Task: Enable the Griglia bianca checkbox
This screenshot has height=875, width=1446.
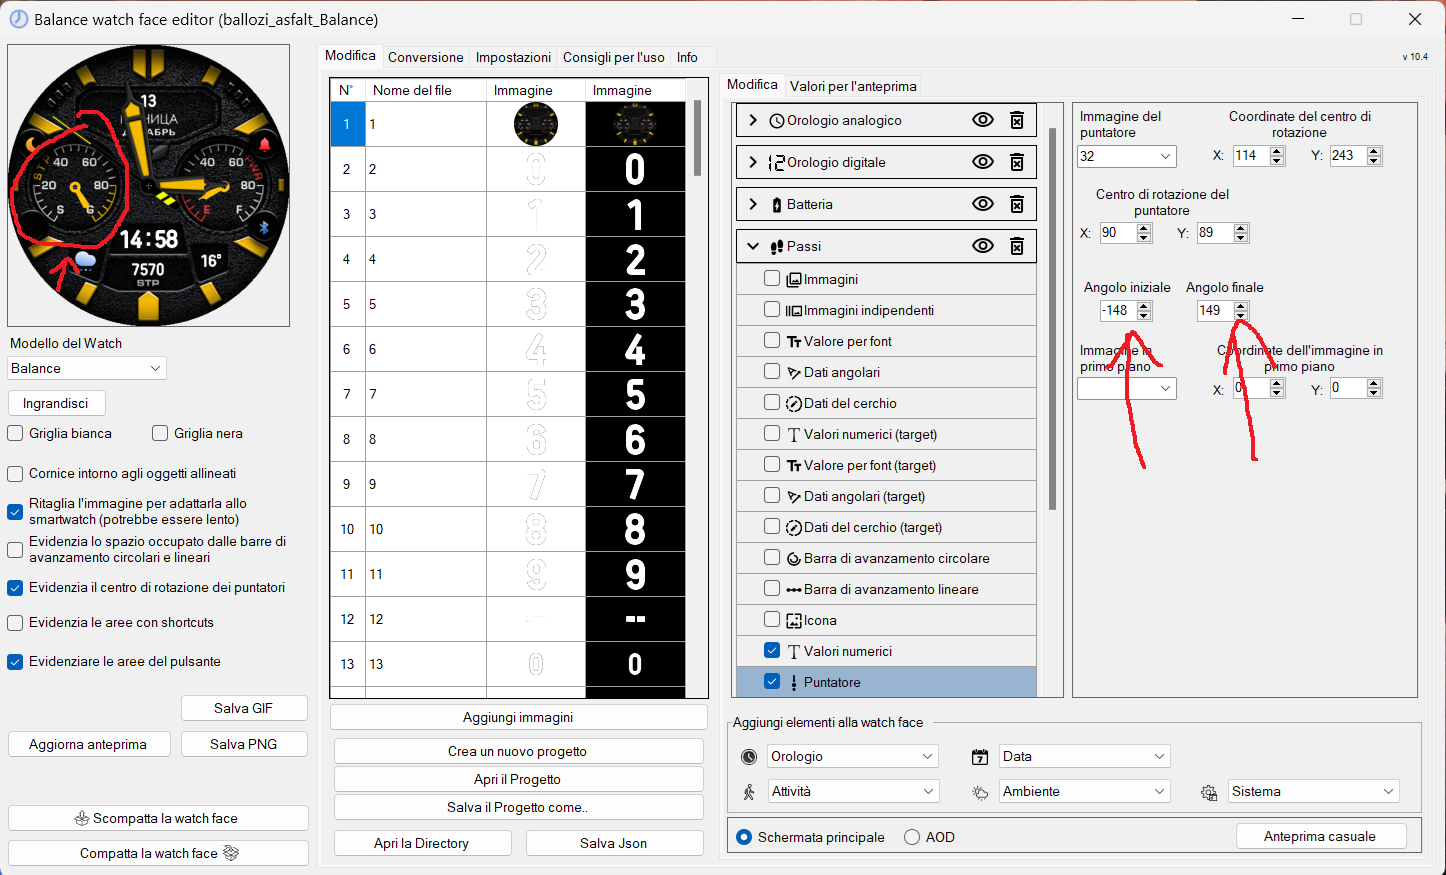Action: coord(15,433)
